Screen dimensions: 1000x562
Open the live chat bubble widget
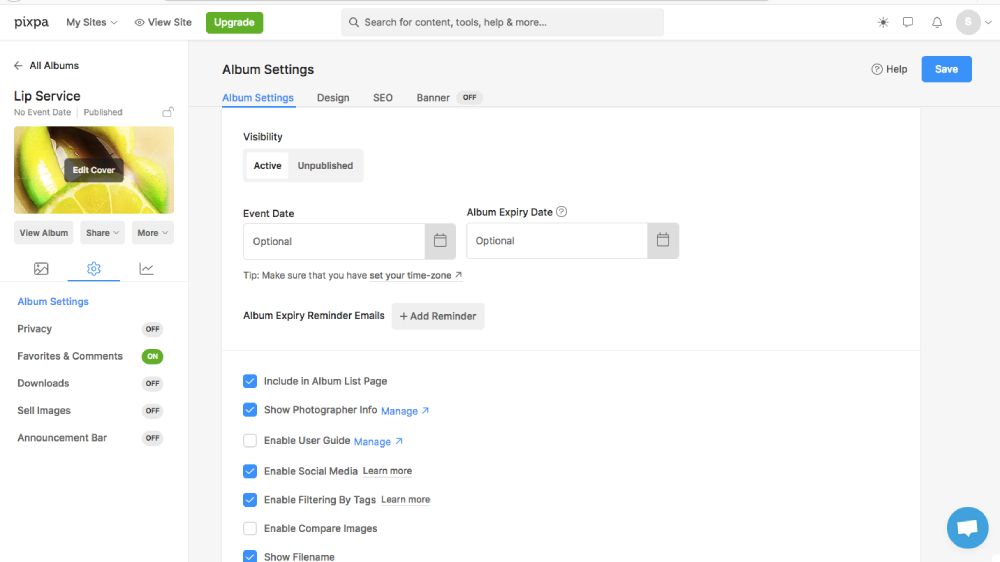pyautogui.click(x=967, y=528)
